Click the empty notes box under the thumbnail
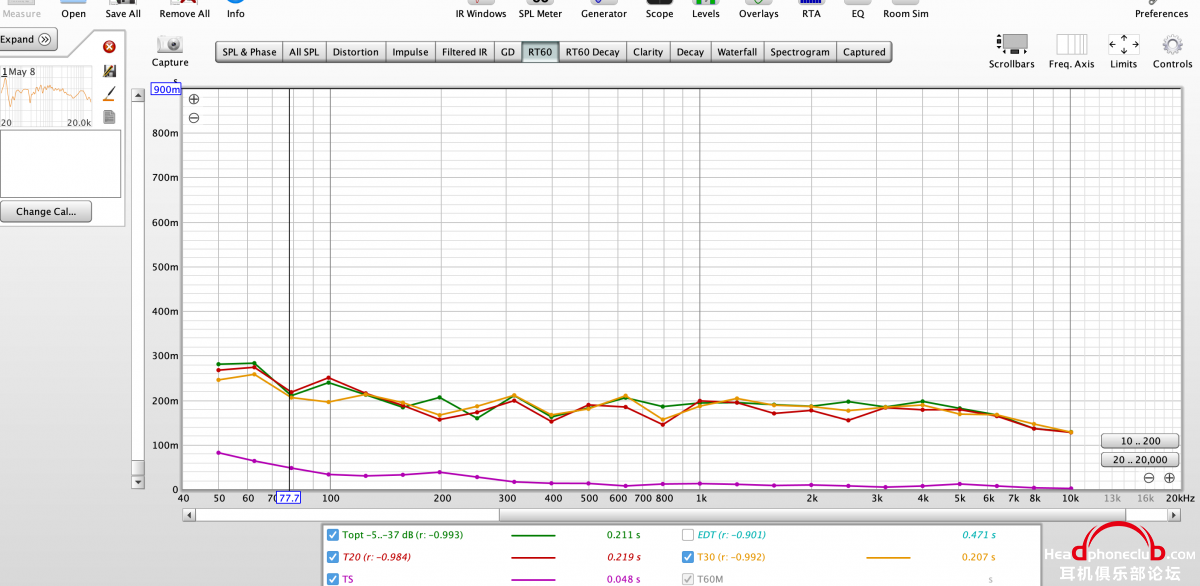1200x586 pixels. [61, 163]
